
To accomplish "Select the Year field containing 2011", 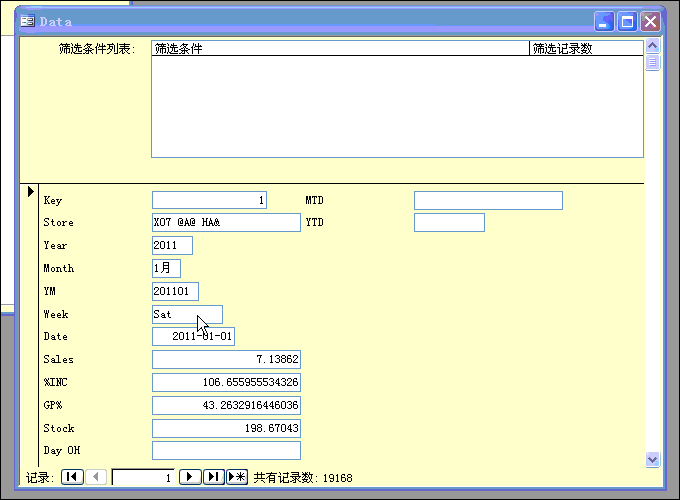I will tap(172, 245).
